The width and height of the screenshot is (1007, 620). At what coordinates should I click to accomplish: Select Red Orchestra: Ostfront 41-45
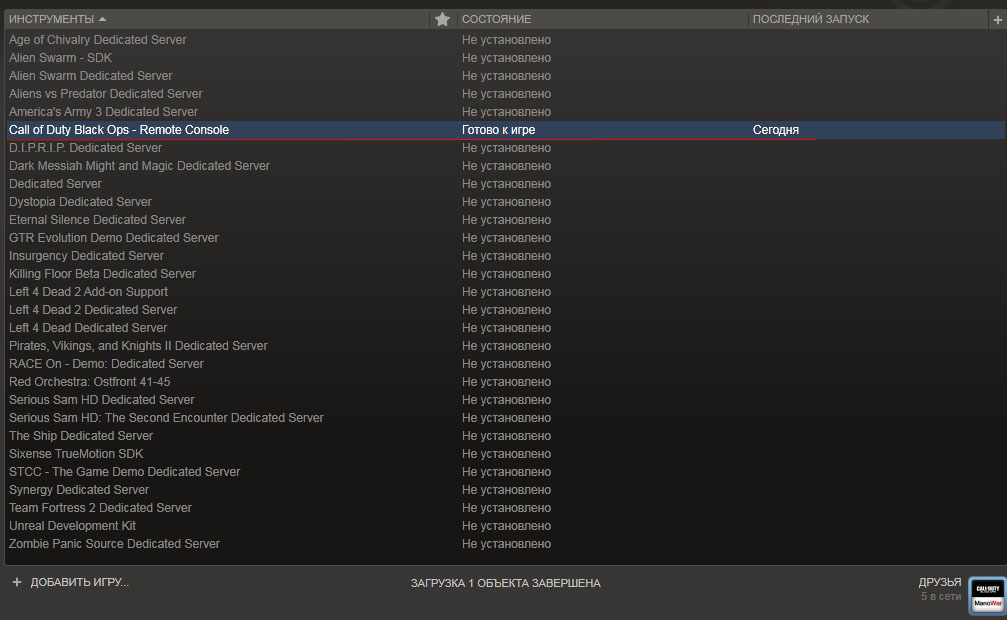click(x=89, y=382)
